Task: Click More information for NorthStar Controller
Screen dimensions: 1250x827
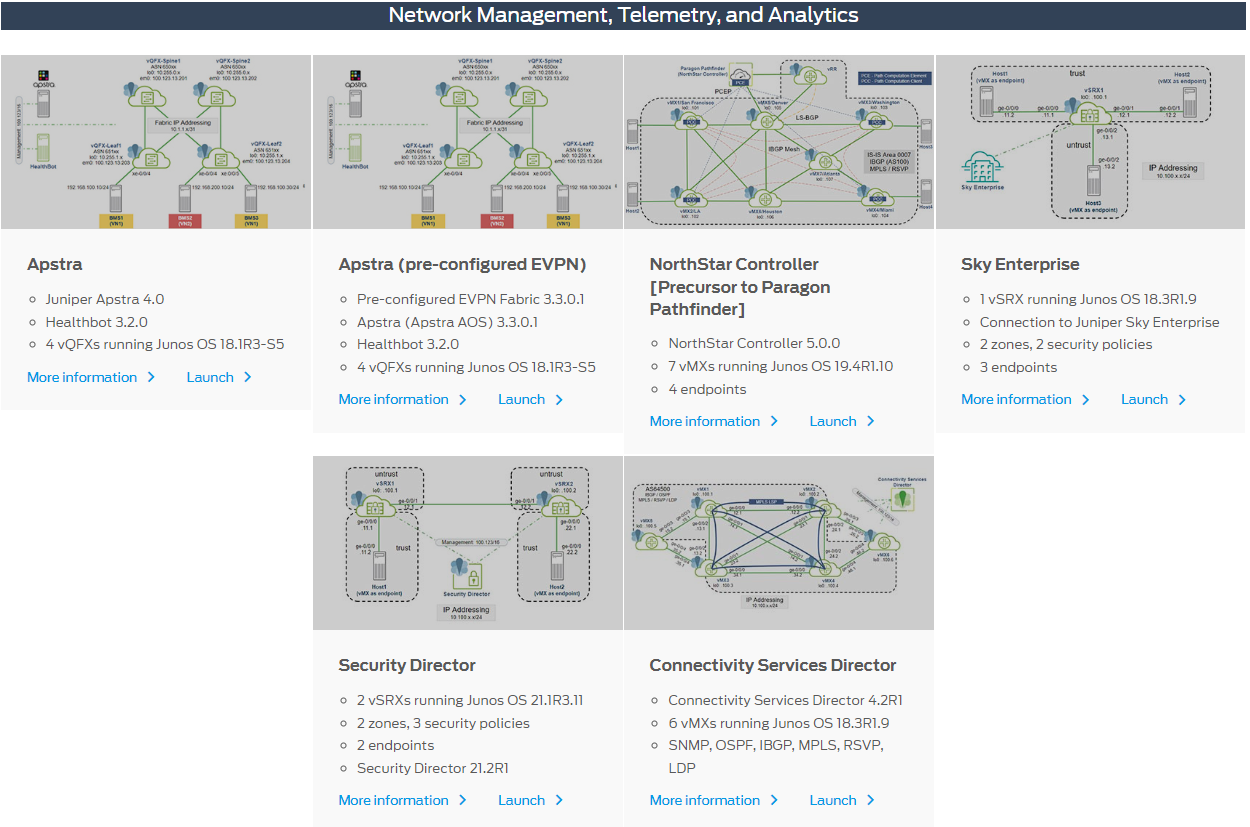Action: 706,421
